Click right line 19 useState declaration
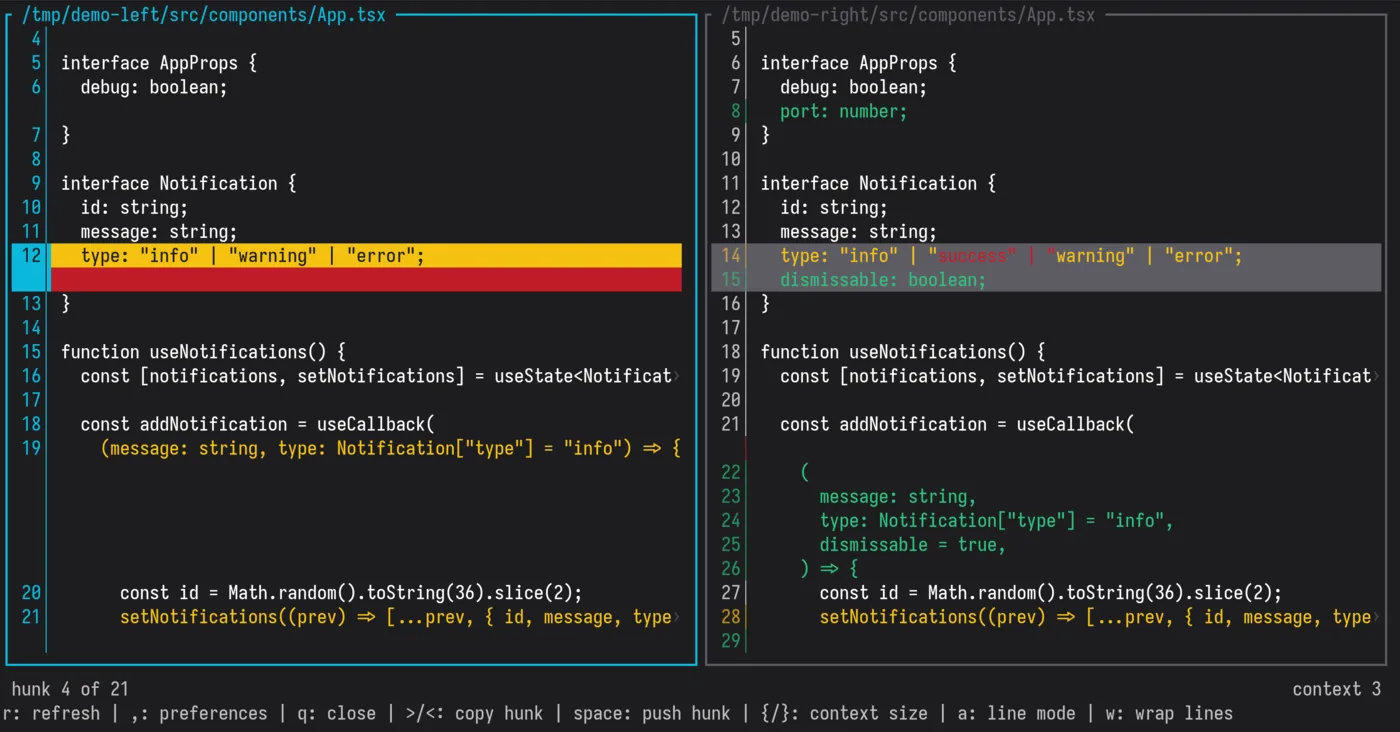 1076,376
